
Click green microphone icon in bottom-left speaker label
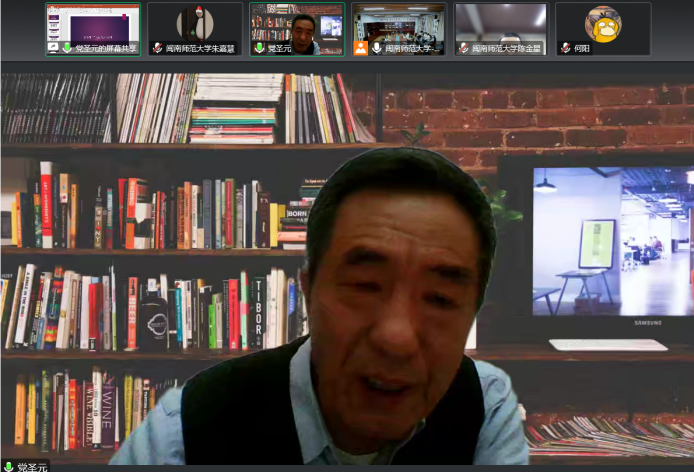[8, 466]
